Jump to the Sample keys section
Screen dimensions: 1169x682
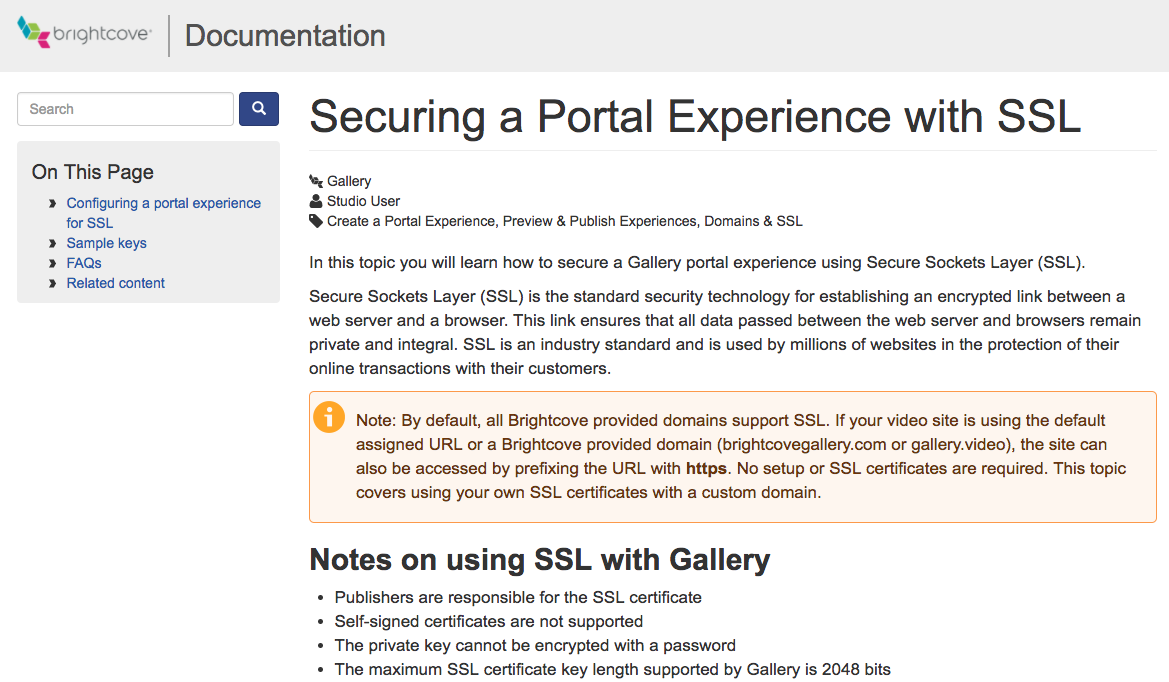107,243
